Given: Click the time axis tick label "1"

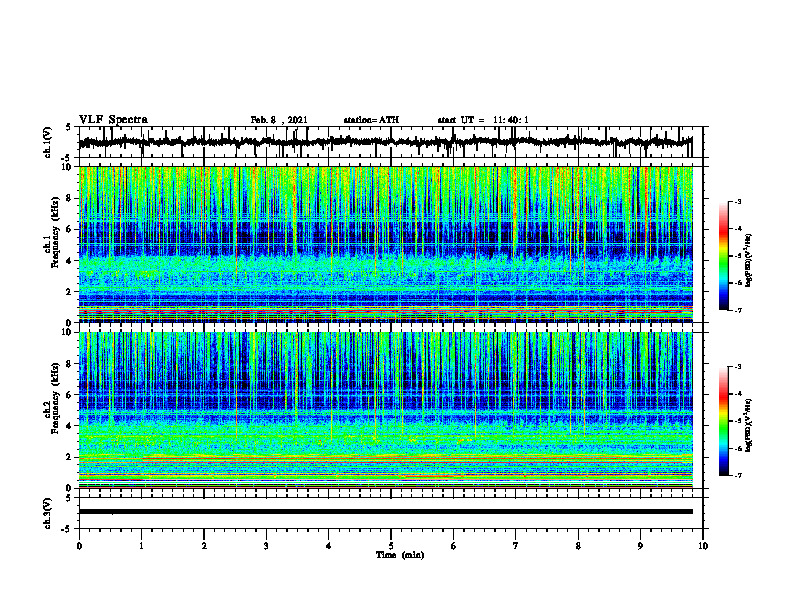Looking at the screenshot, I should pos(141,546).
